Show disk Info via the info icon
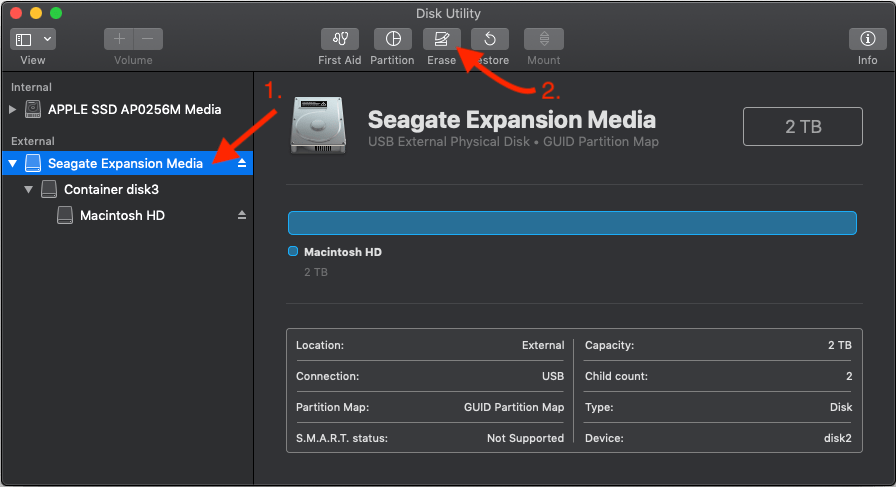Image resolution: width=896 pixels, height=487 pixels. click(867, 39)
